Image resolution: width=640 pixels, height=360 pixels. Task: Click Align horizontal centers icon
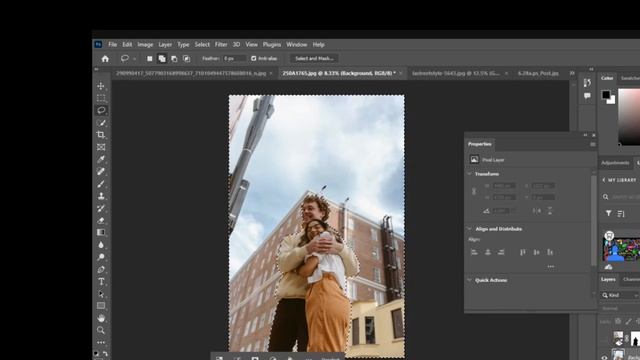tap(487, 252)
